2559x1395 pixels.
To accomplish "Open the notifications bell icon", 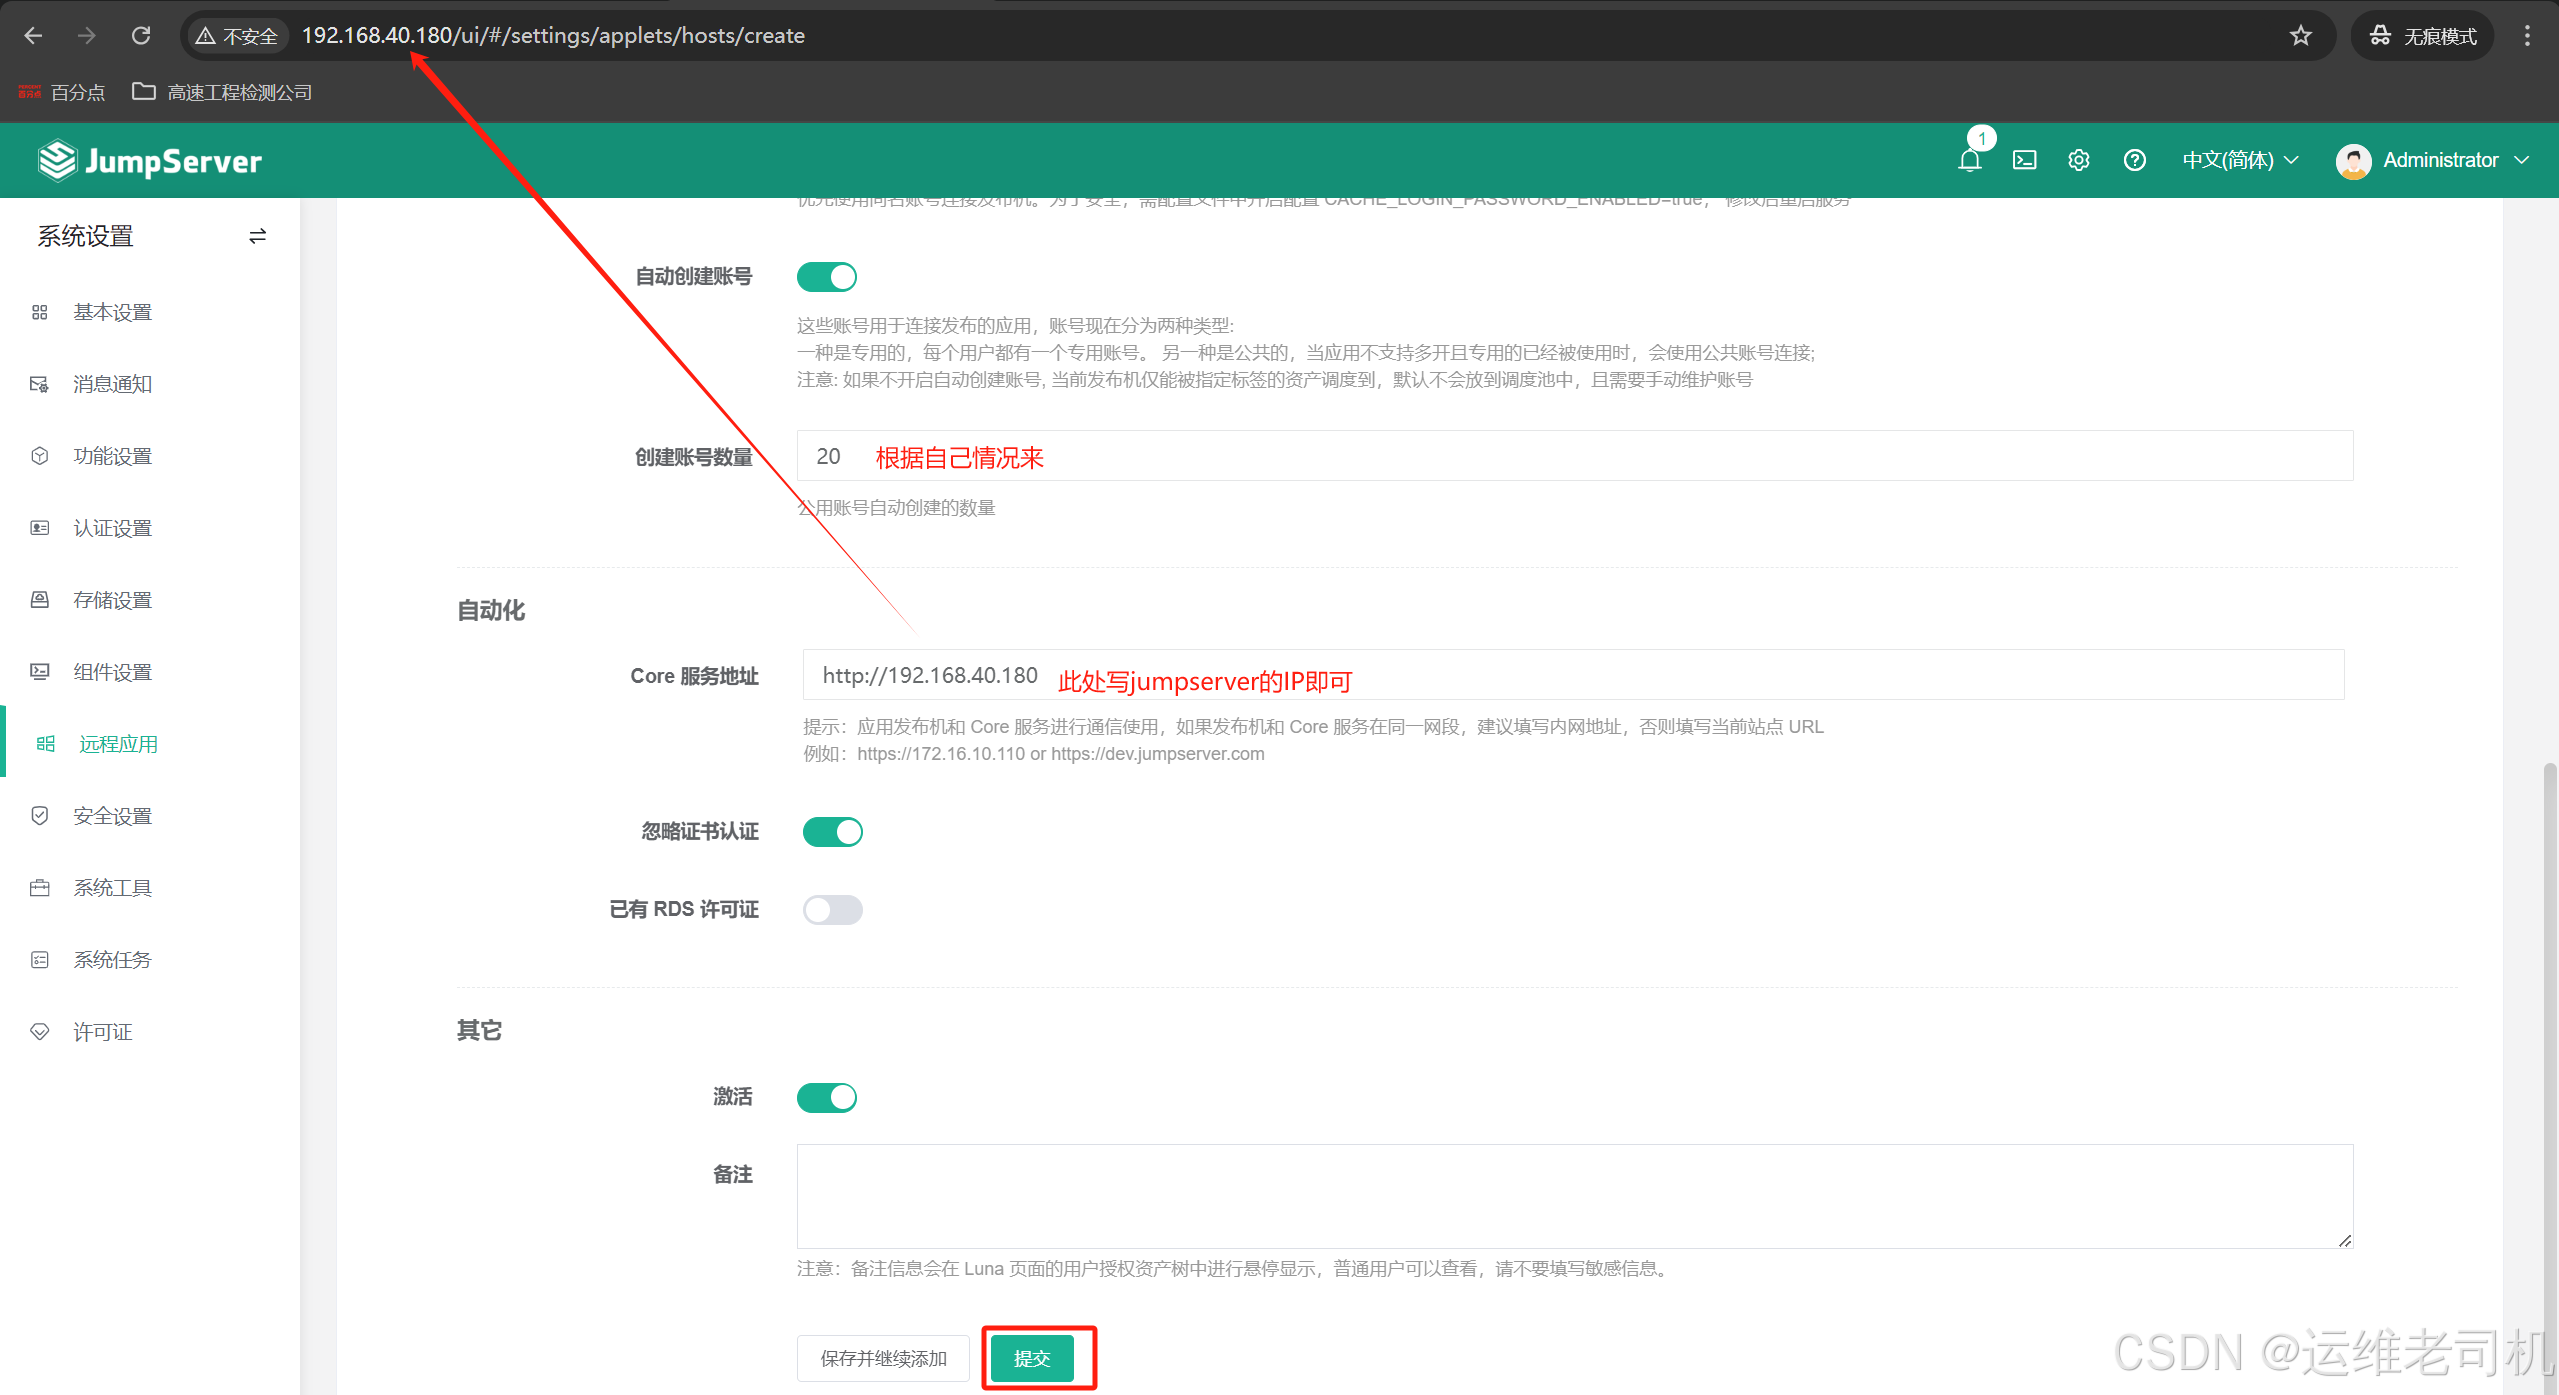I will 1969,160.
